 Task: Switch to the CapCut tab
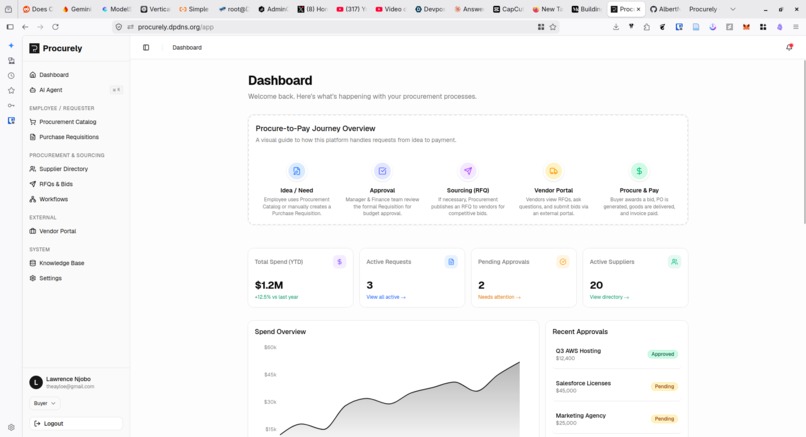tap(508, 9)
